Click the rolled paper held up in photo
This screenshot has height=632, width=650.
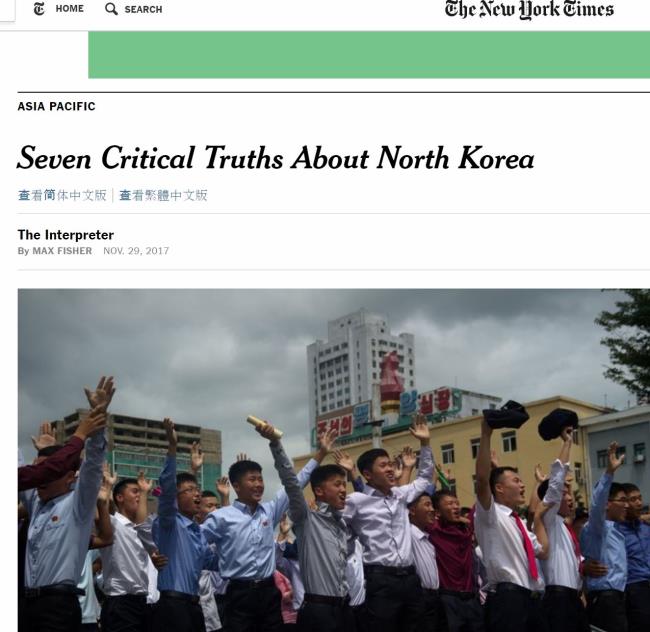tap(265, 427)
